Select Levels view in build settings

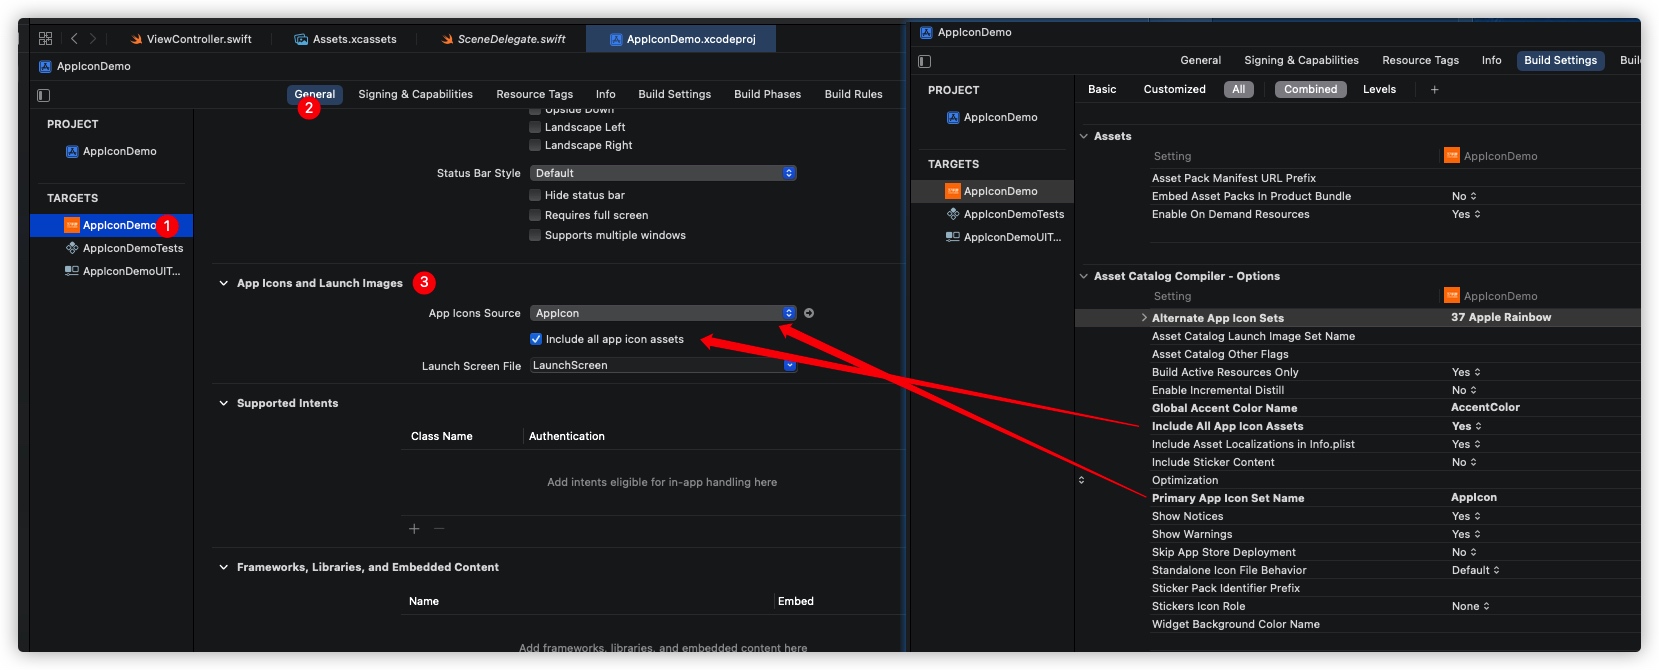1380,89
